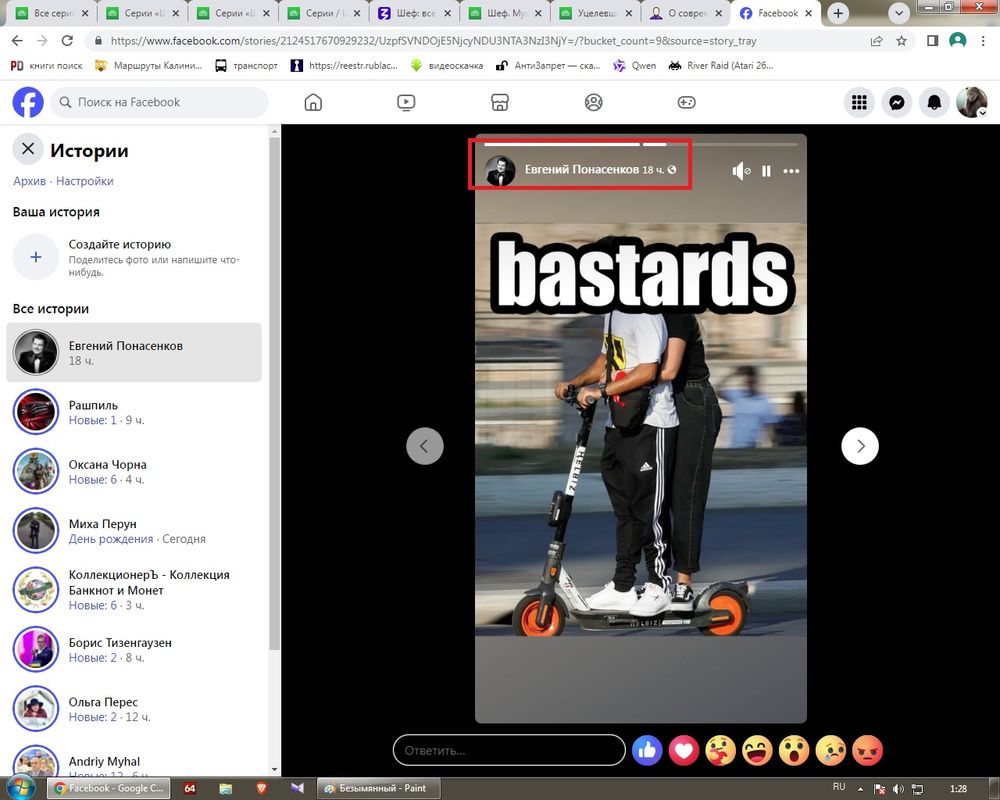Open Оксана Чорна story

coord(134,471)
